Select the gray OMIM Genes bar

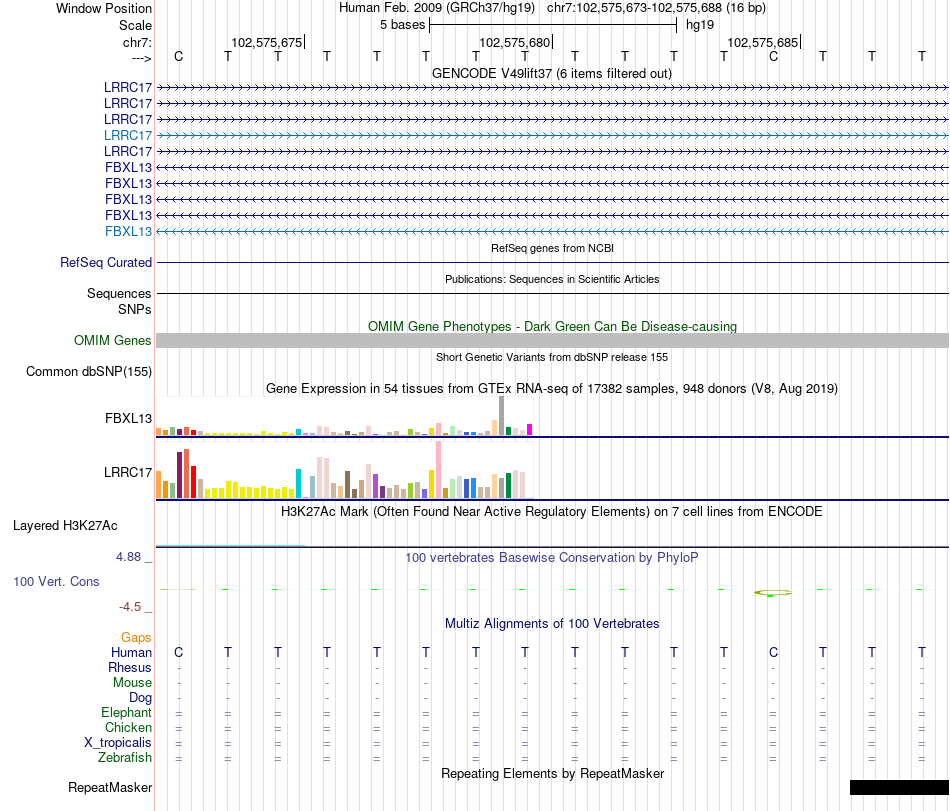[552, 340]
